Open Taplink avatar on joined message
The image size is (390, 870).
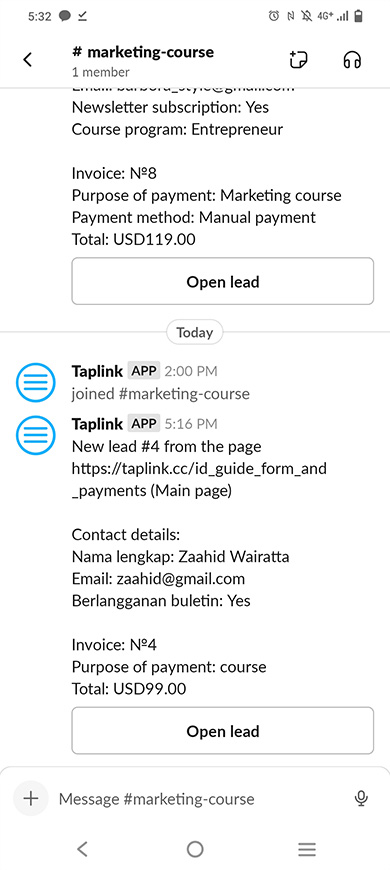pos(36,382)
